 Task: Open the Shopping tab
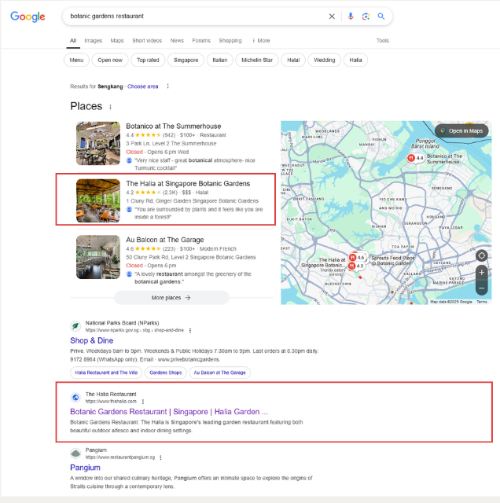click(x=230, y=41)
